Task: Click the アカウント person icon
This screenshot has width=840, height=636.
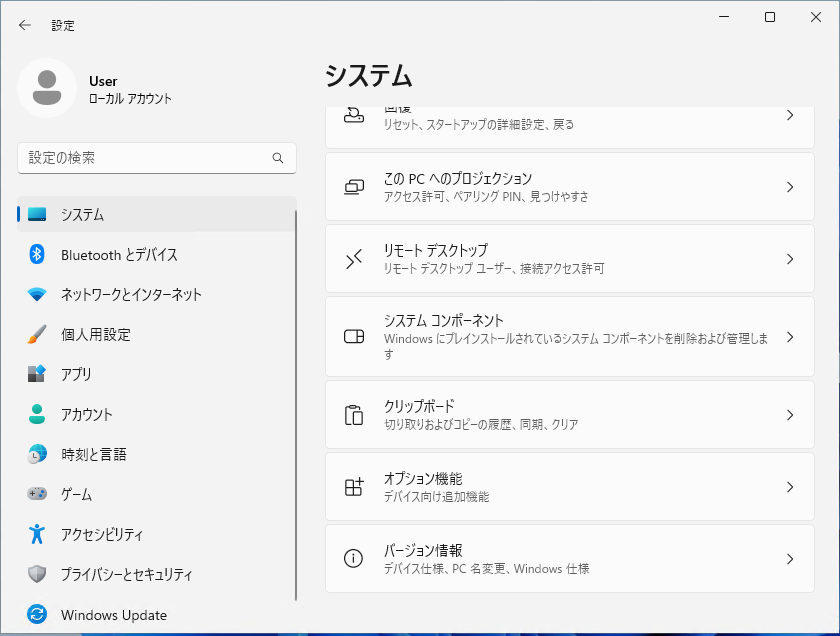Action: (37, 414)
